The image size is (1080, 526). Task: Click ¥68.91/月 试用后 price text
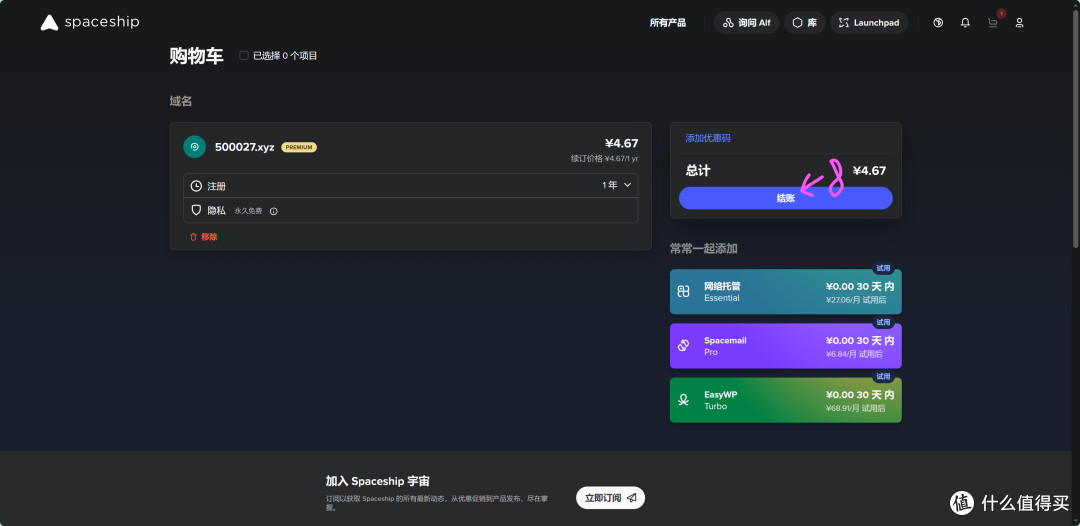855,408
